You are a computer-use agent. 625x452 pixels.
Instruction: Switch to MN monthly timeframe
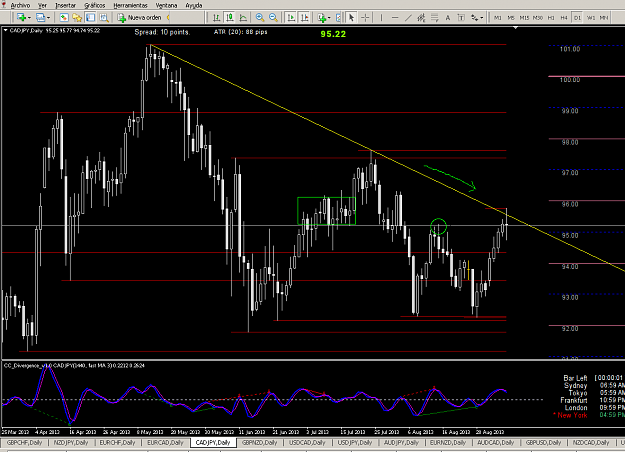coord(604,18)
